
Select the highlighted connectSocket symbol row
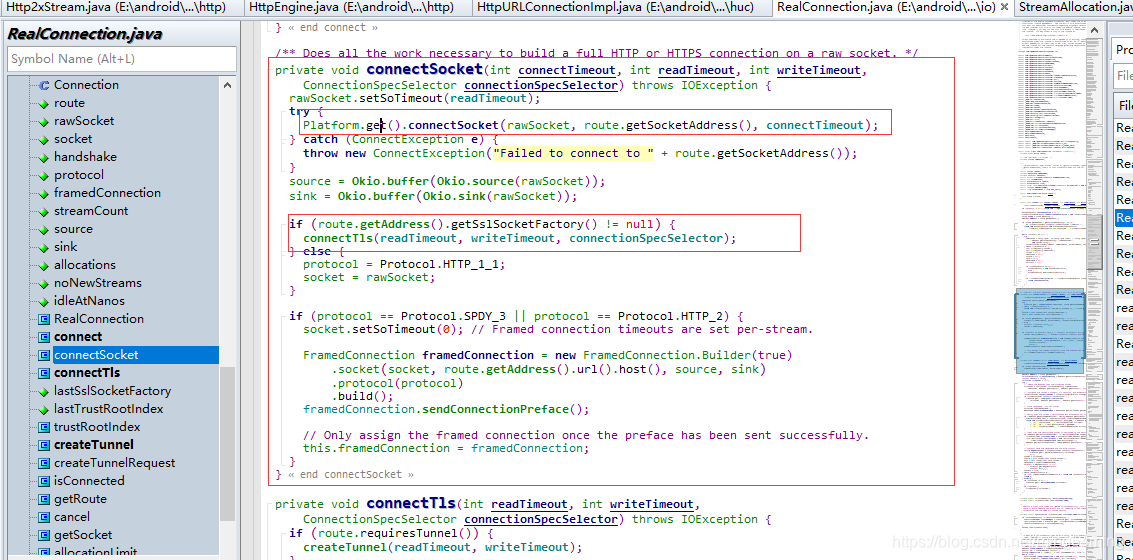pos(135,355)
